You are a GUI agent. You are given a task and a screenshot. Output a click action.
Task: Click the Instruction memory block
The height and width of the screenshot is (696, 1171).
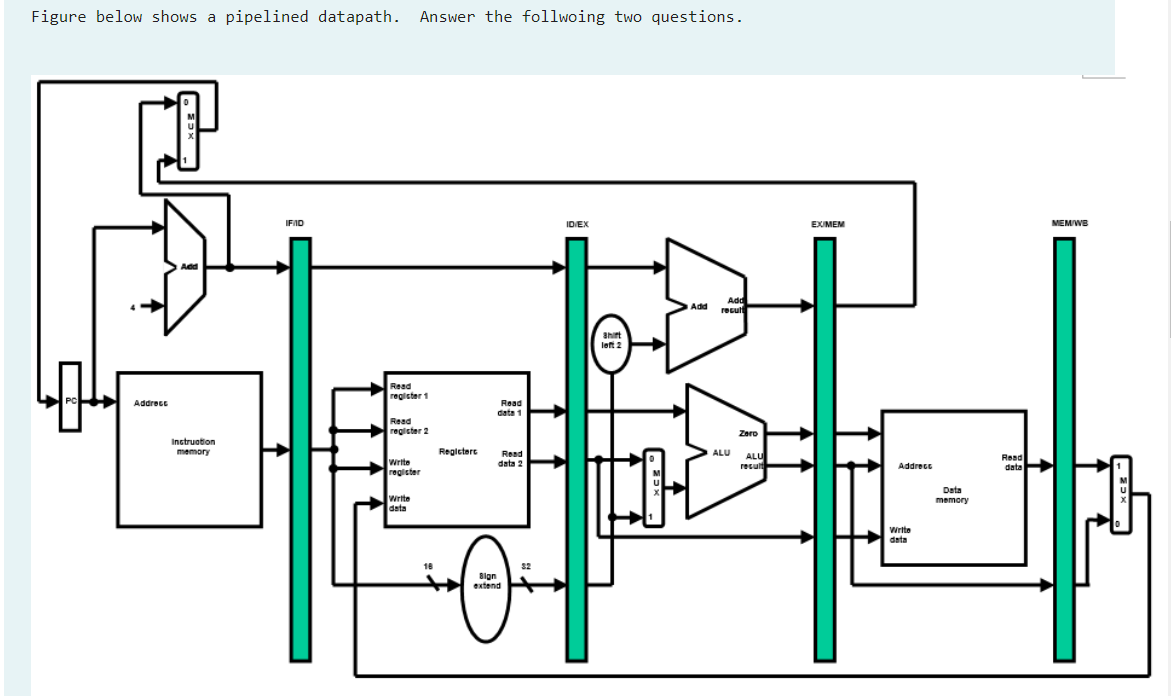tap(190, 448)
